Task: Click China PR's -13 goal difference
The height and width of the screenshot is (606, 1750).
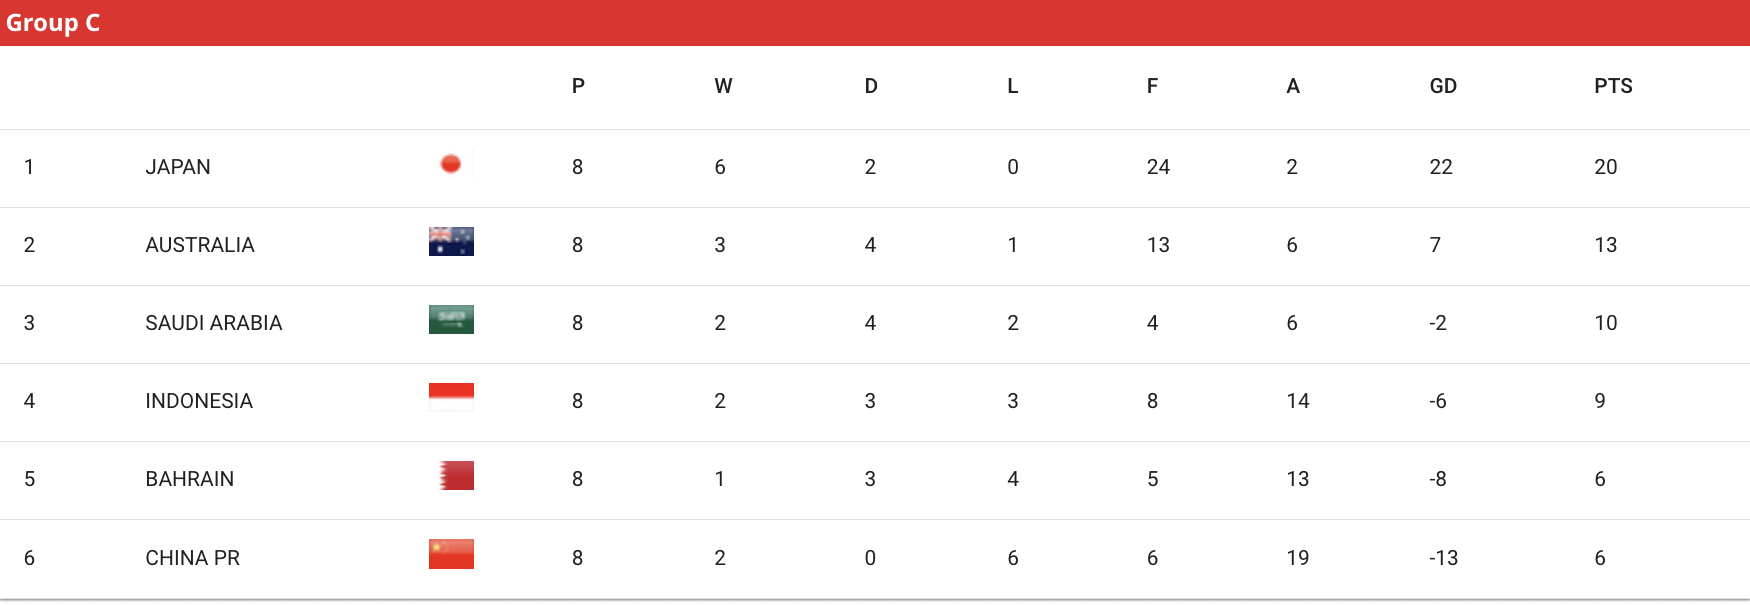Action: 1443,558
